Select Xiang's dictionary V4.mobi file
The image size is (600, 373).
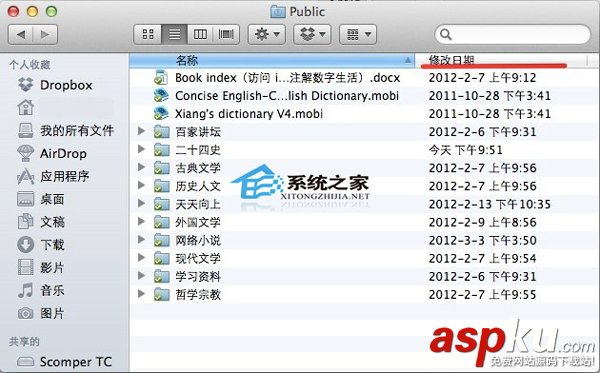(x=249, y=114)
